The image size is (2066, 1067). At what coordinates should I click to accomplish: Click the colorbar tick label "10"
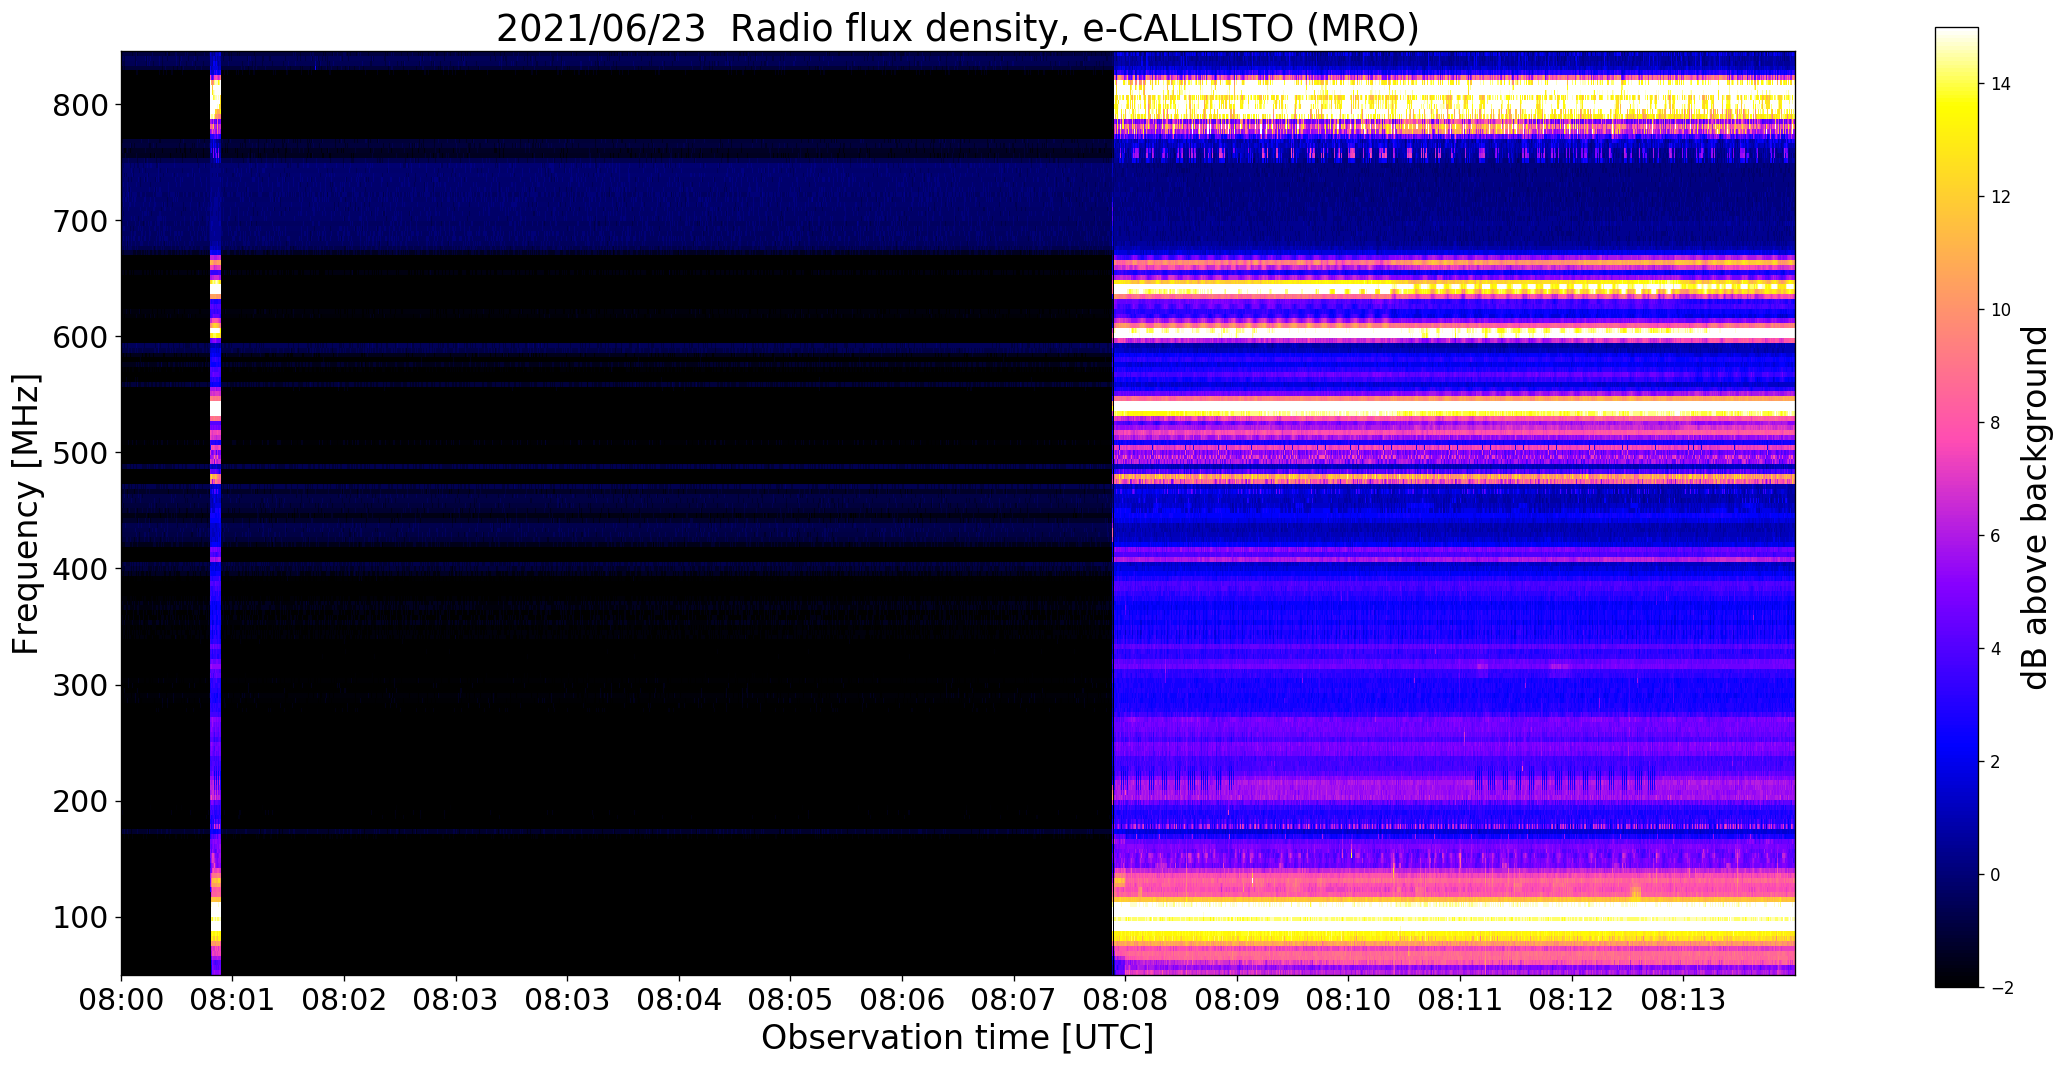tap(2001, 310)
